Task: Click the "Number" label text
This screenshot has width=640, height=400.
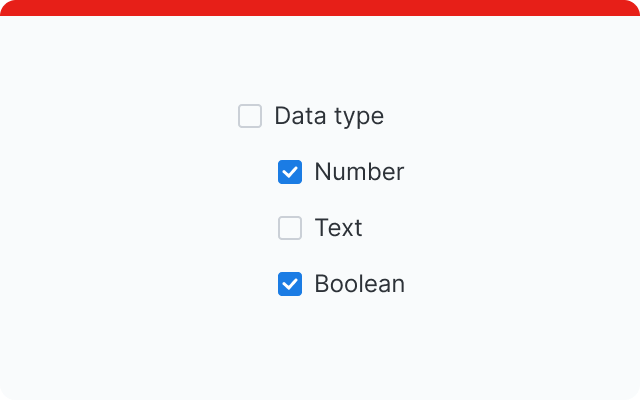Action: [359, 172]
